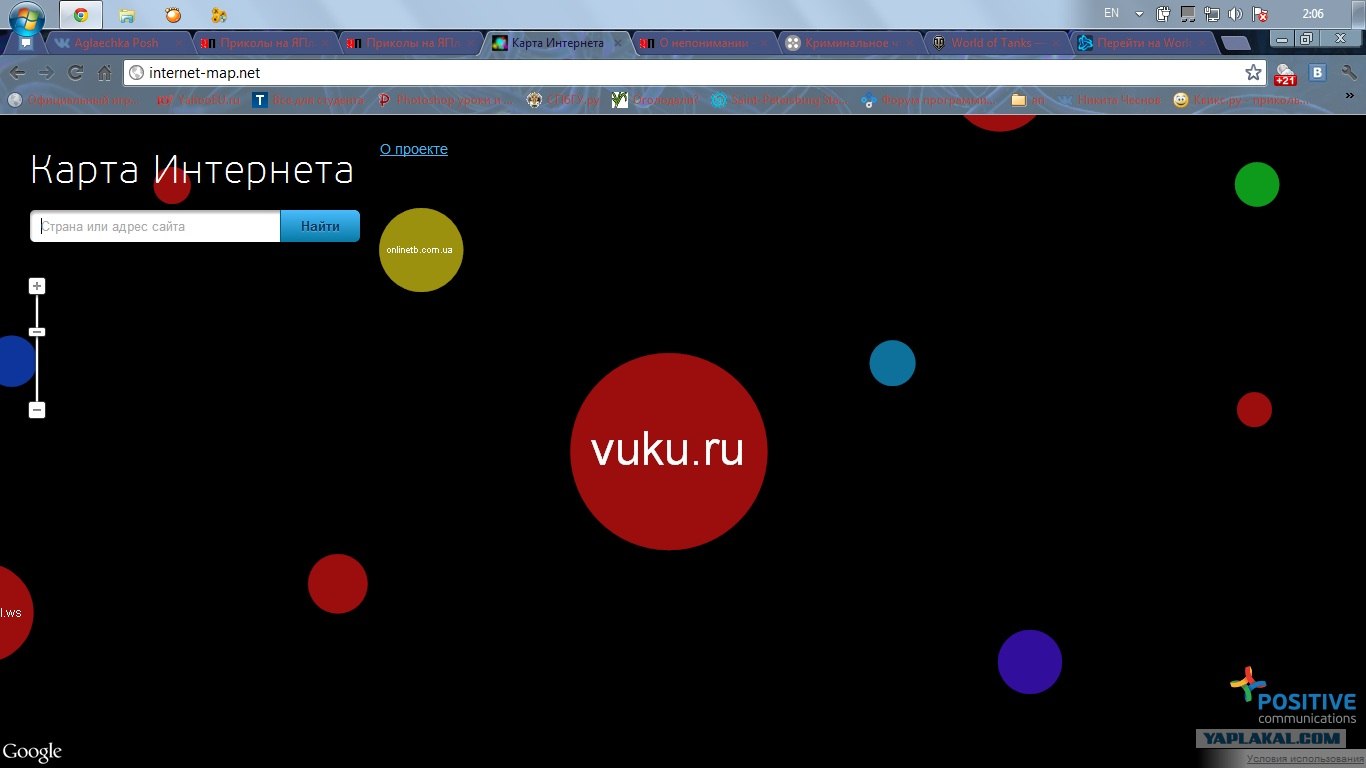
Task: Open Chrome wrench settings menu
Action: [1348, 73]
